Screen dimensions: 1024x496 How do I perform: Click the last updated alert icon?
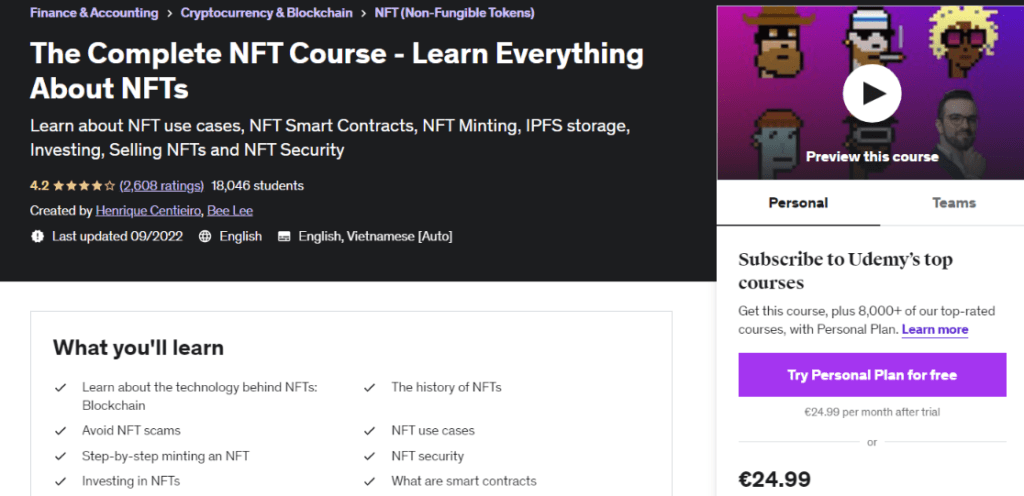(37, 236)
